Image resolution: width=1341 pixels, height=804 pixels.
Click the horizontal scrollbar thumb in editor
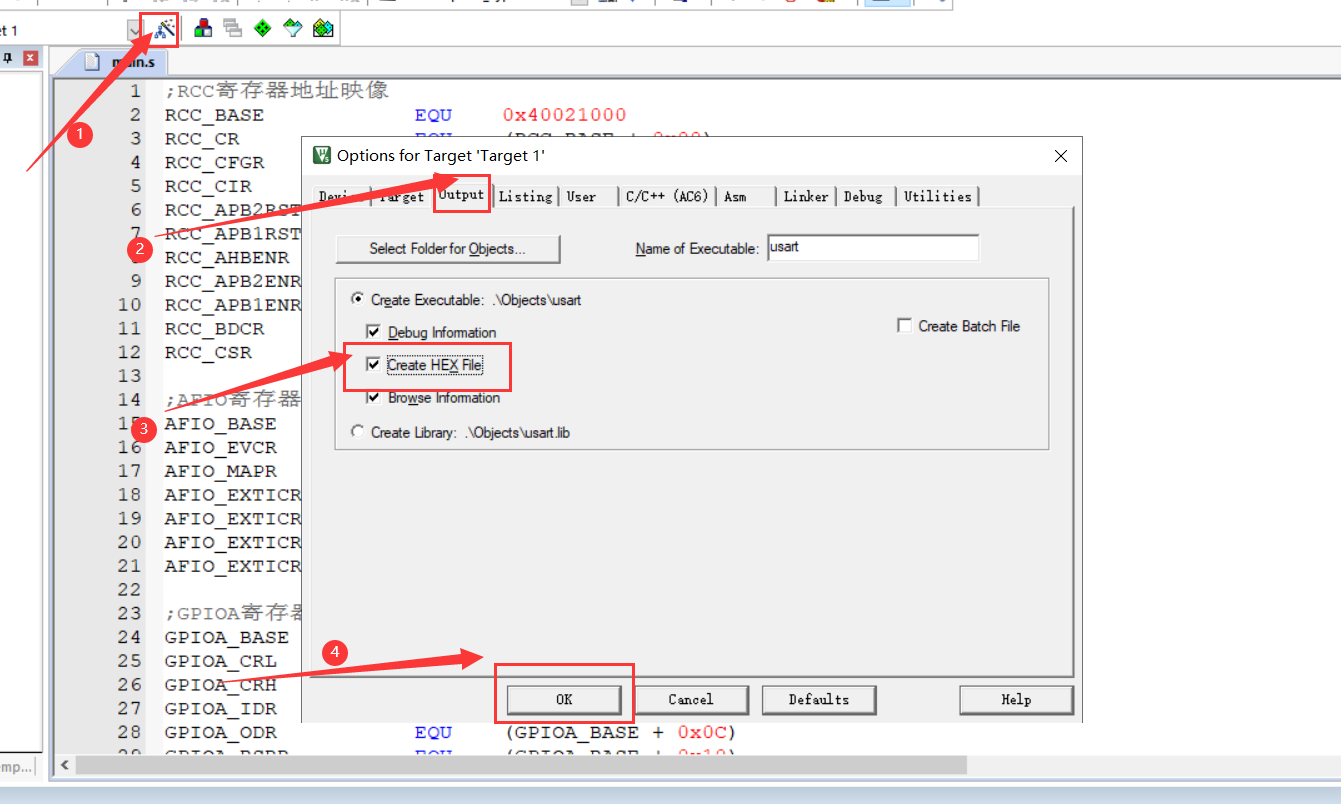tap(521, 765)
